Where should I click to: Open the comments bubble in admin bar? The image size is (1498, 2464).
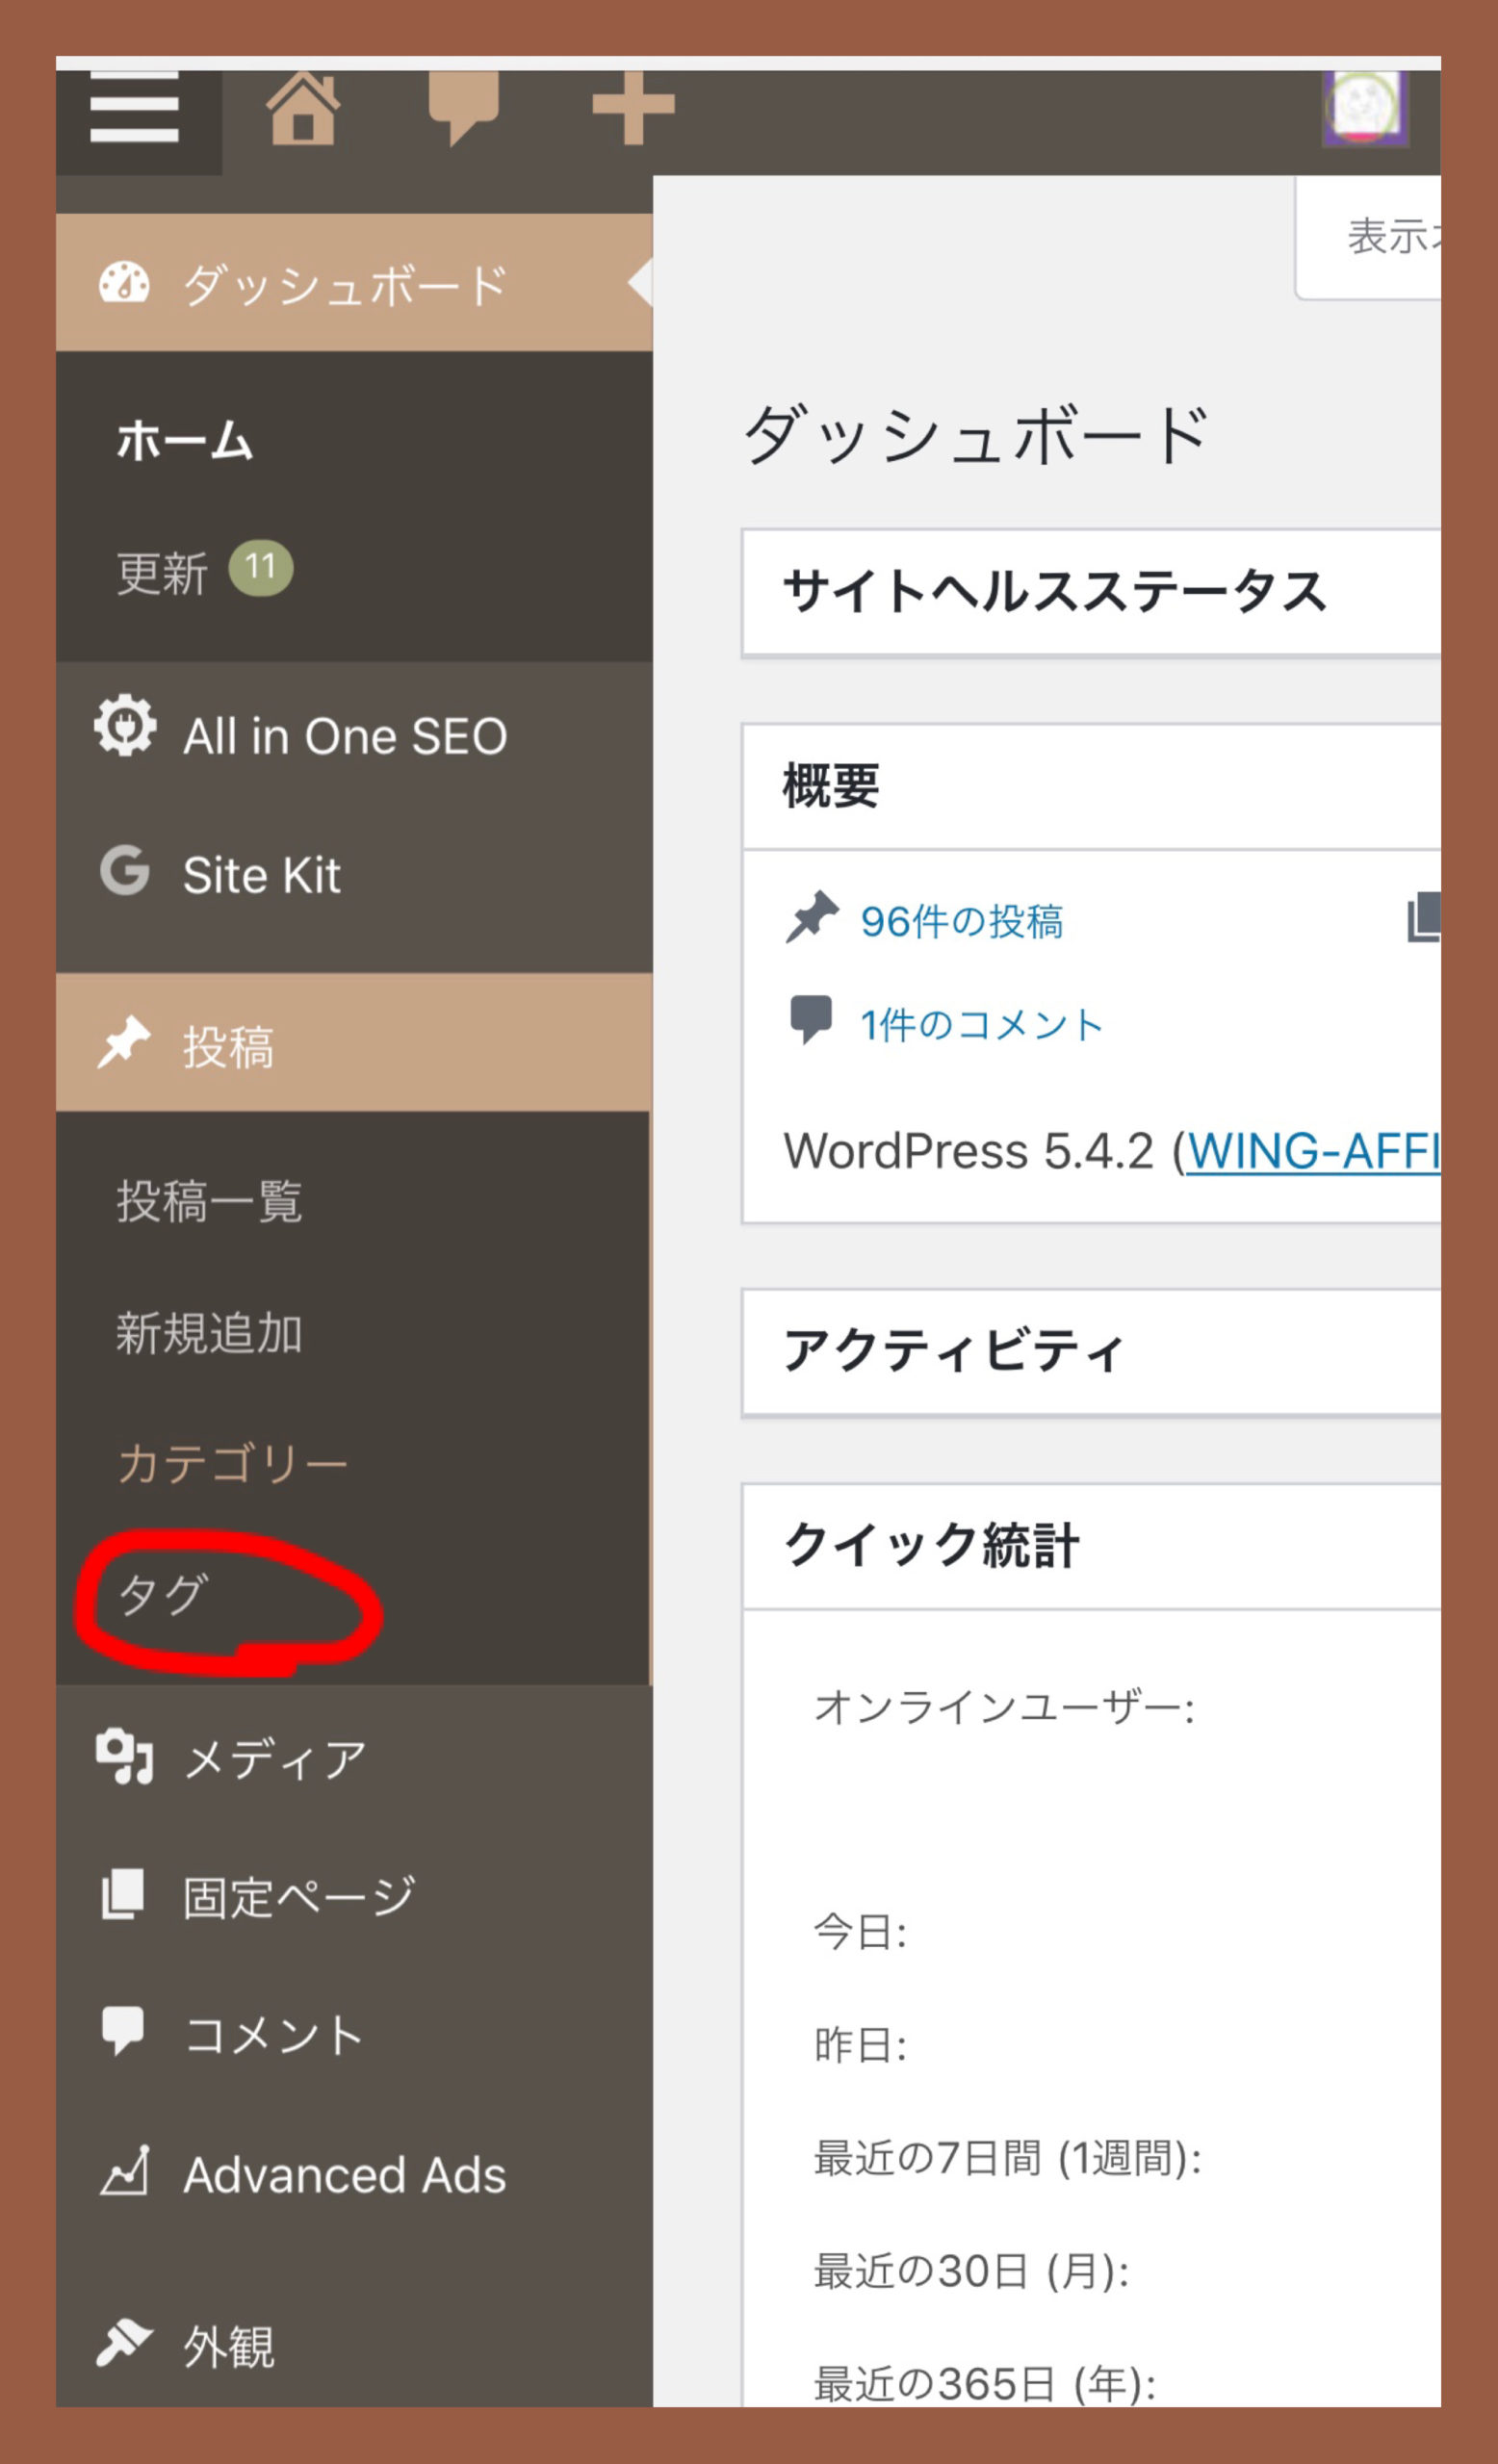(463, 107)
